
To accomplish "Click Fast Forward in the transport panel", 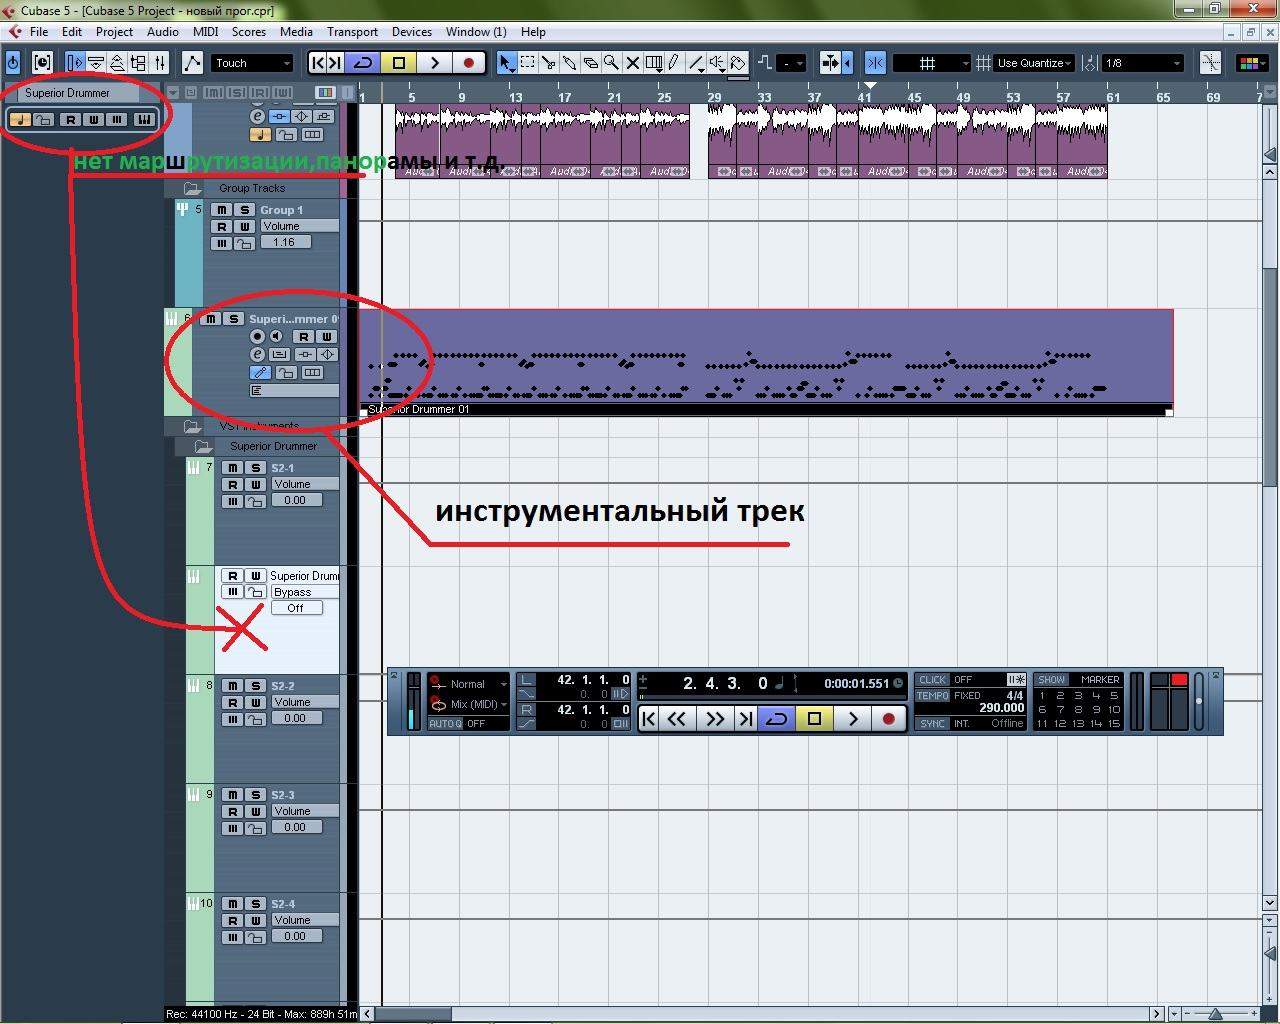I will pyautogui.click(x=714, y=718).
